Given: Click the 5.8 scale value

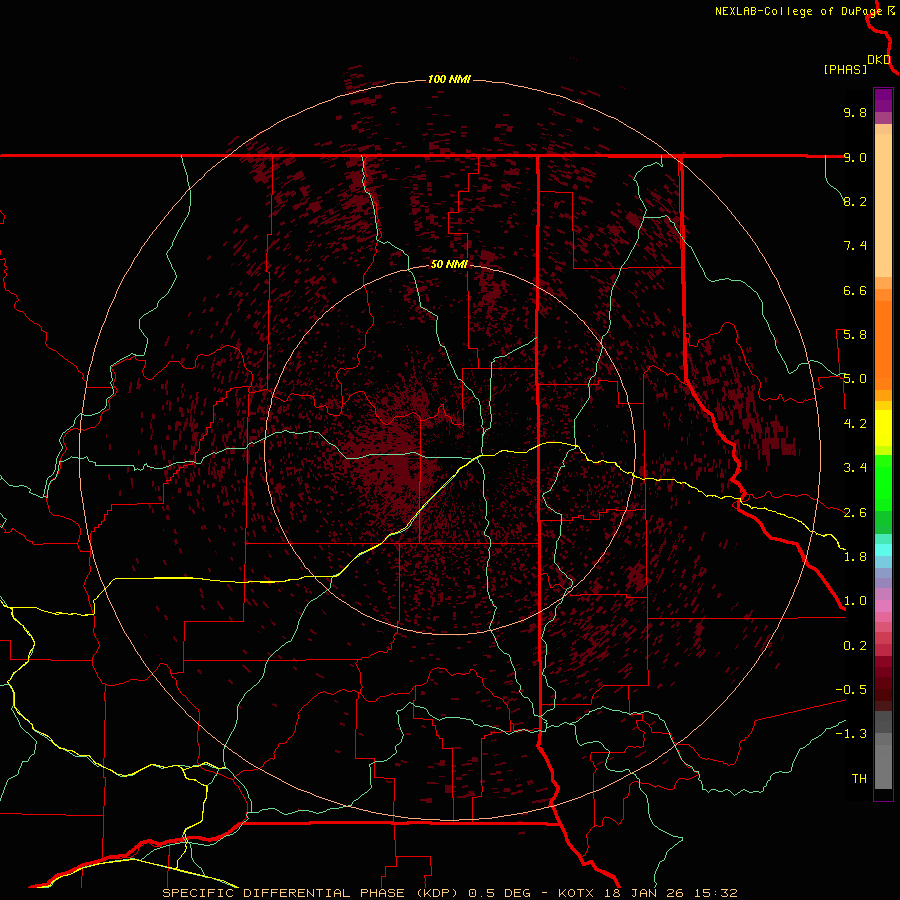Looking at the screenshot, I should point(855,335).
